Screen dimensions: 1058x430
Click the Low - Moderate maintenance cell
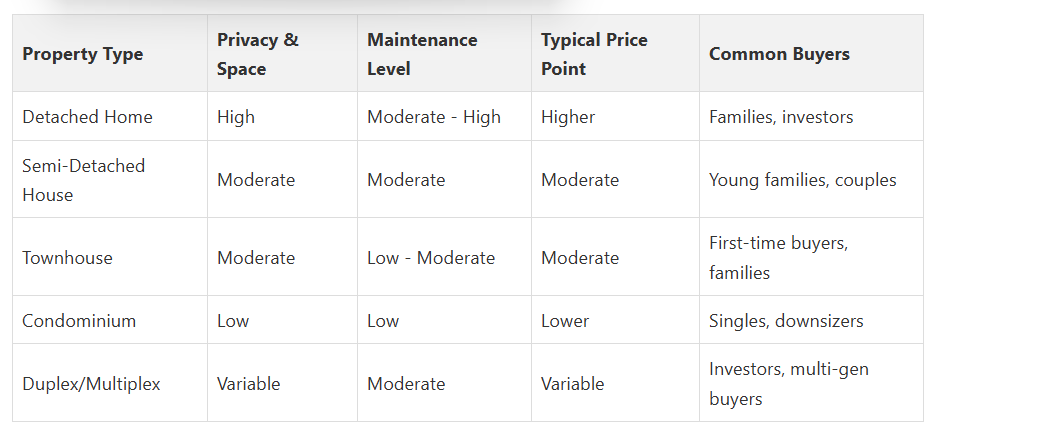coord(430,258)
